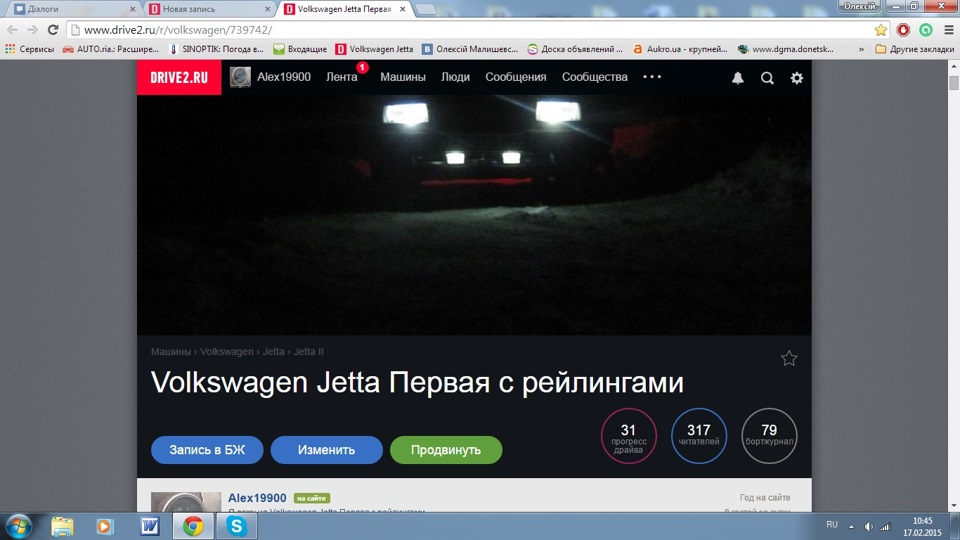Go forward with the browser forward arrow
The width and height of the screenshot is (960, 540).
[32, 30]
